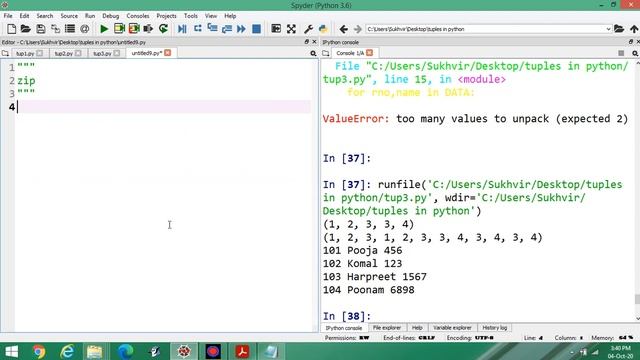The width and height of the screenshot is (640, 360).
Task: Switch to the tup3.py editor tab
Action: (102, 53)
